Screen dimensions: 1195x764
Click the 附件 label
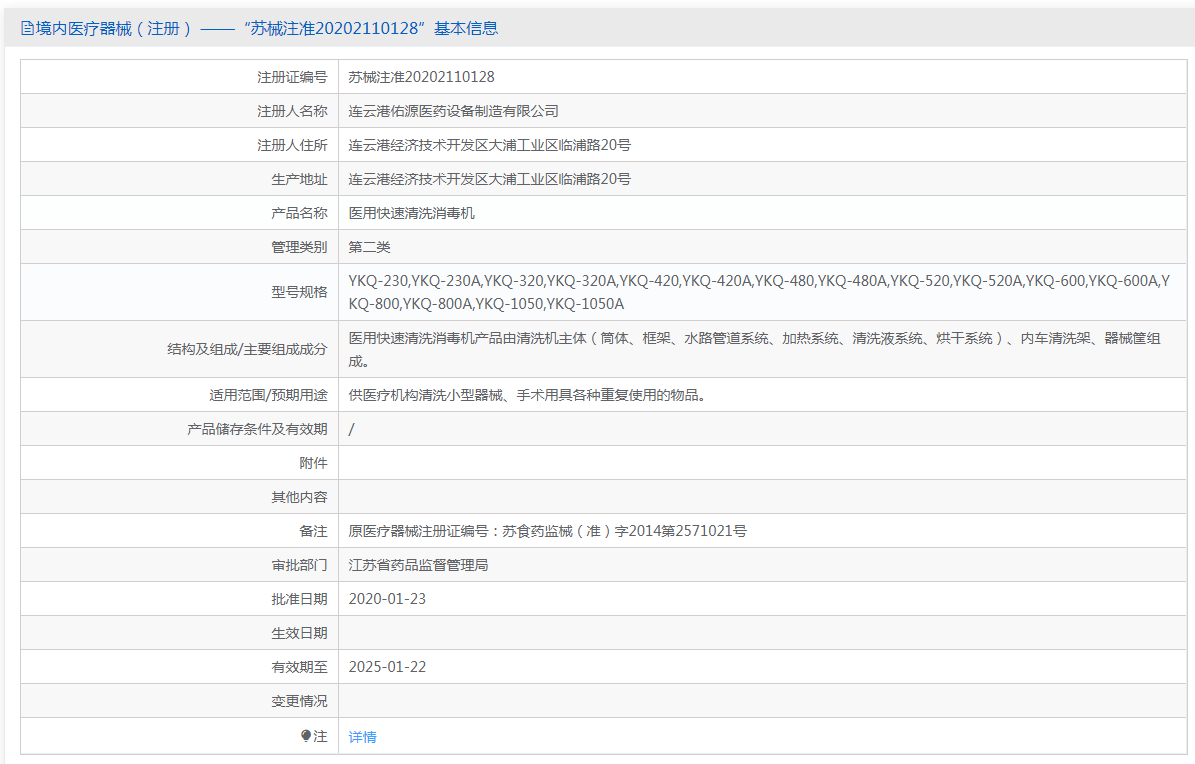click(313, 463)
